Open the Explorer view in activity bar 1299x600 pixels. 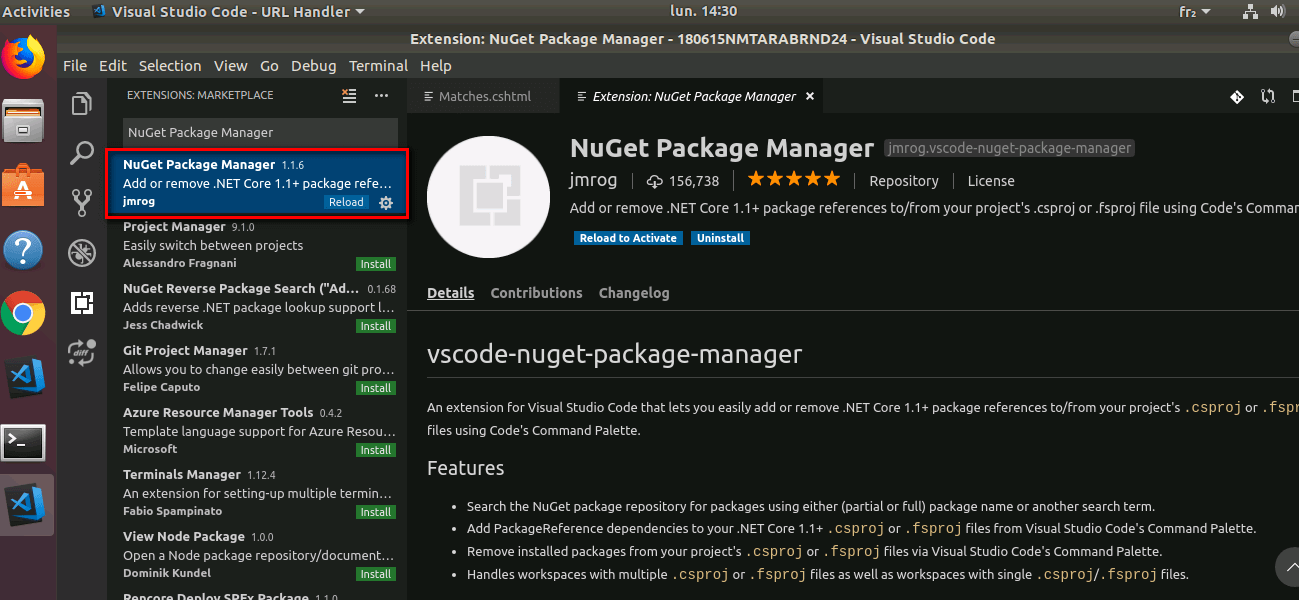click(x=82, y=103)
